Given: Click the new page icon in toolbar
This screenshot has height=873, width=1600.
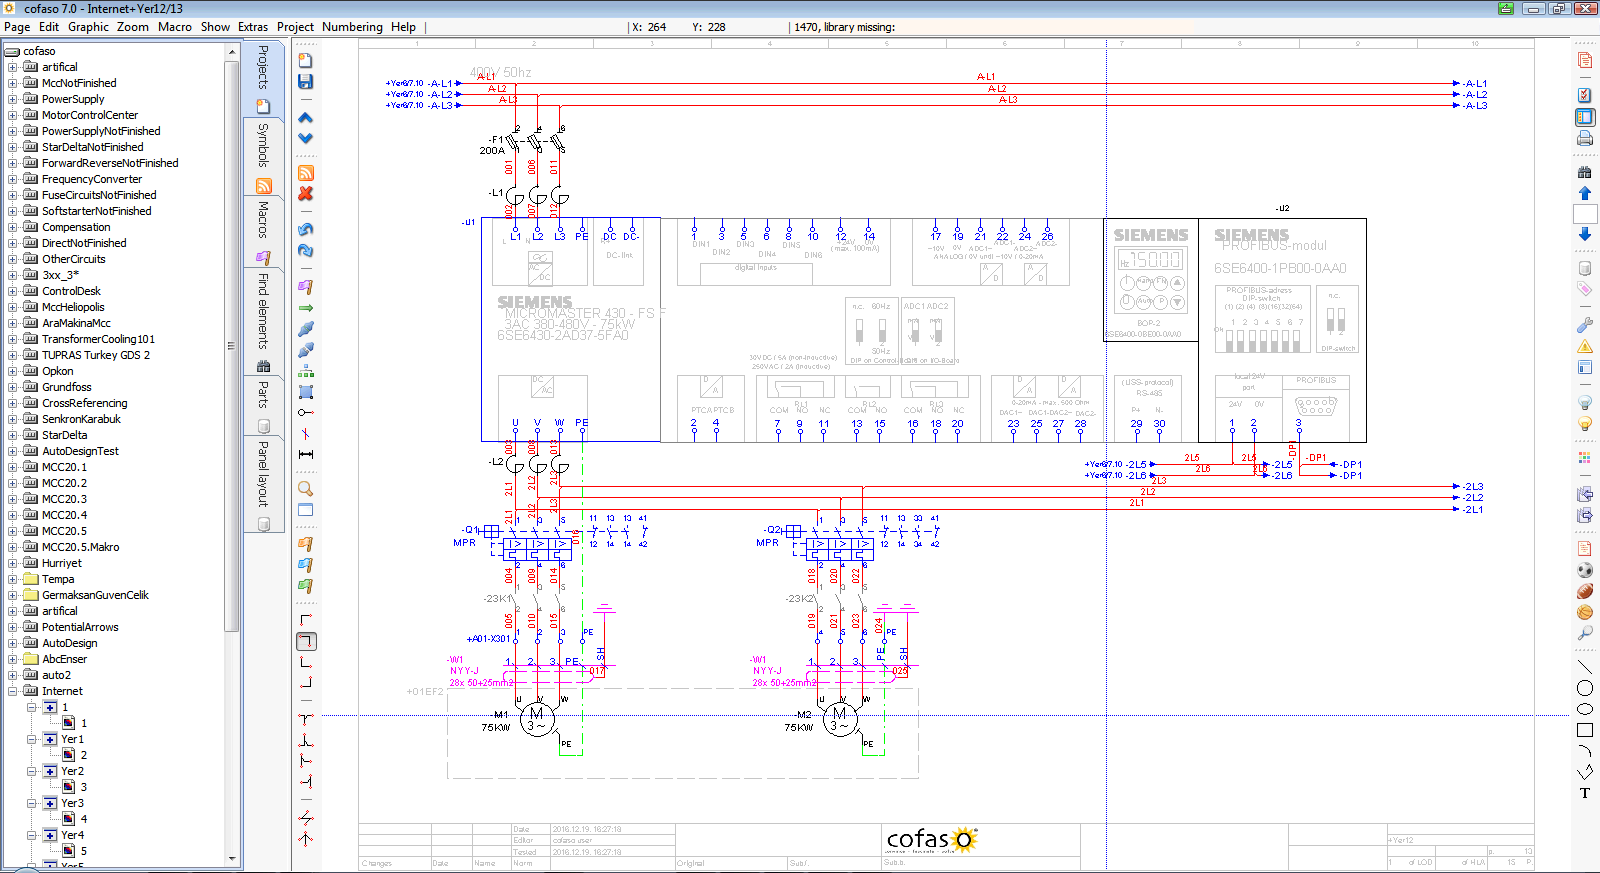Looking at the screenshot, I should click(x=306, y=60).
